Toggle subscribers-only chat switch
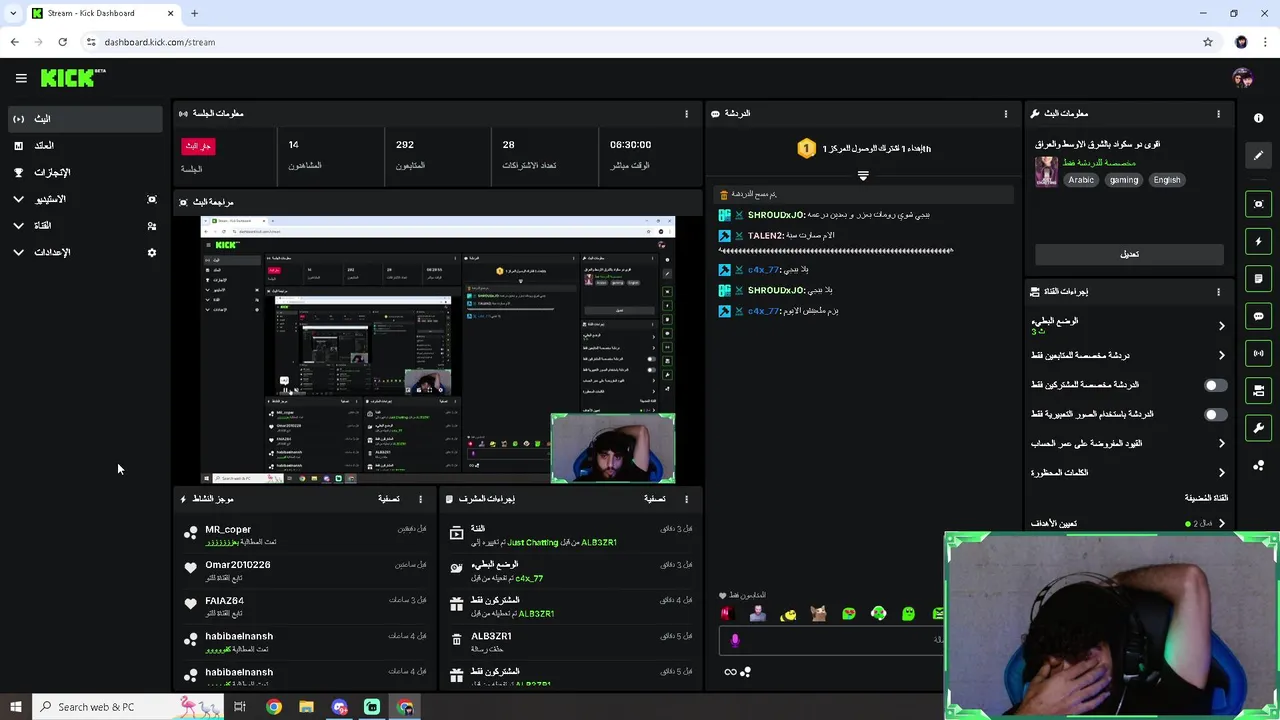Image resolution: width=1280 pixels, height=720 pixels. (1215, 385)
